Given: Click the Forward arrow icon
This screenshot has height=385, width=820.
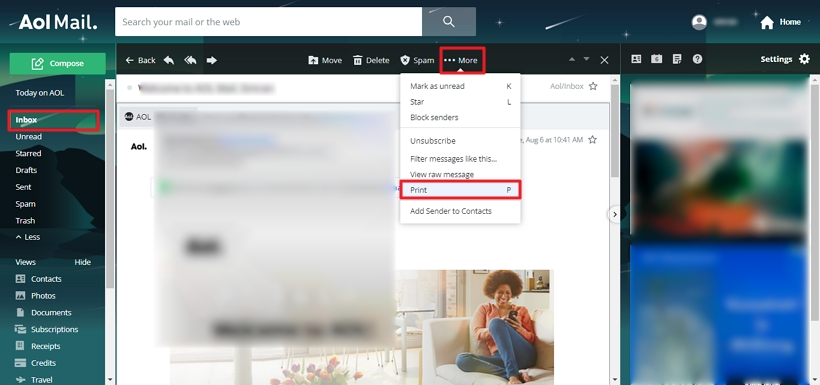Looking at the screenshot, I should [x=211, y=60].
